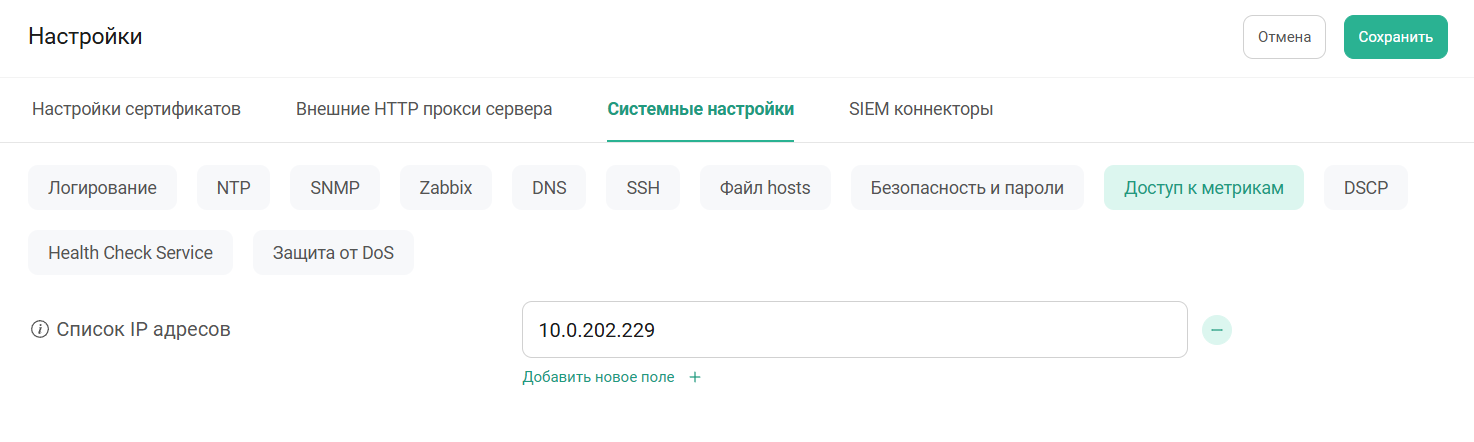1474x442 pixels.
Task: Open the Настройки сертификатов tab
Action: 136,109
